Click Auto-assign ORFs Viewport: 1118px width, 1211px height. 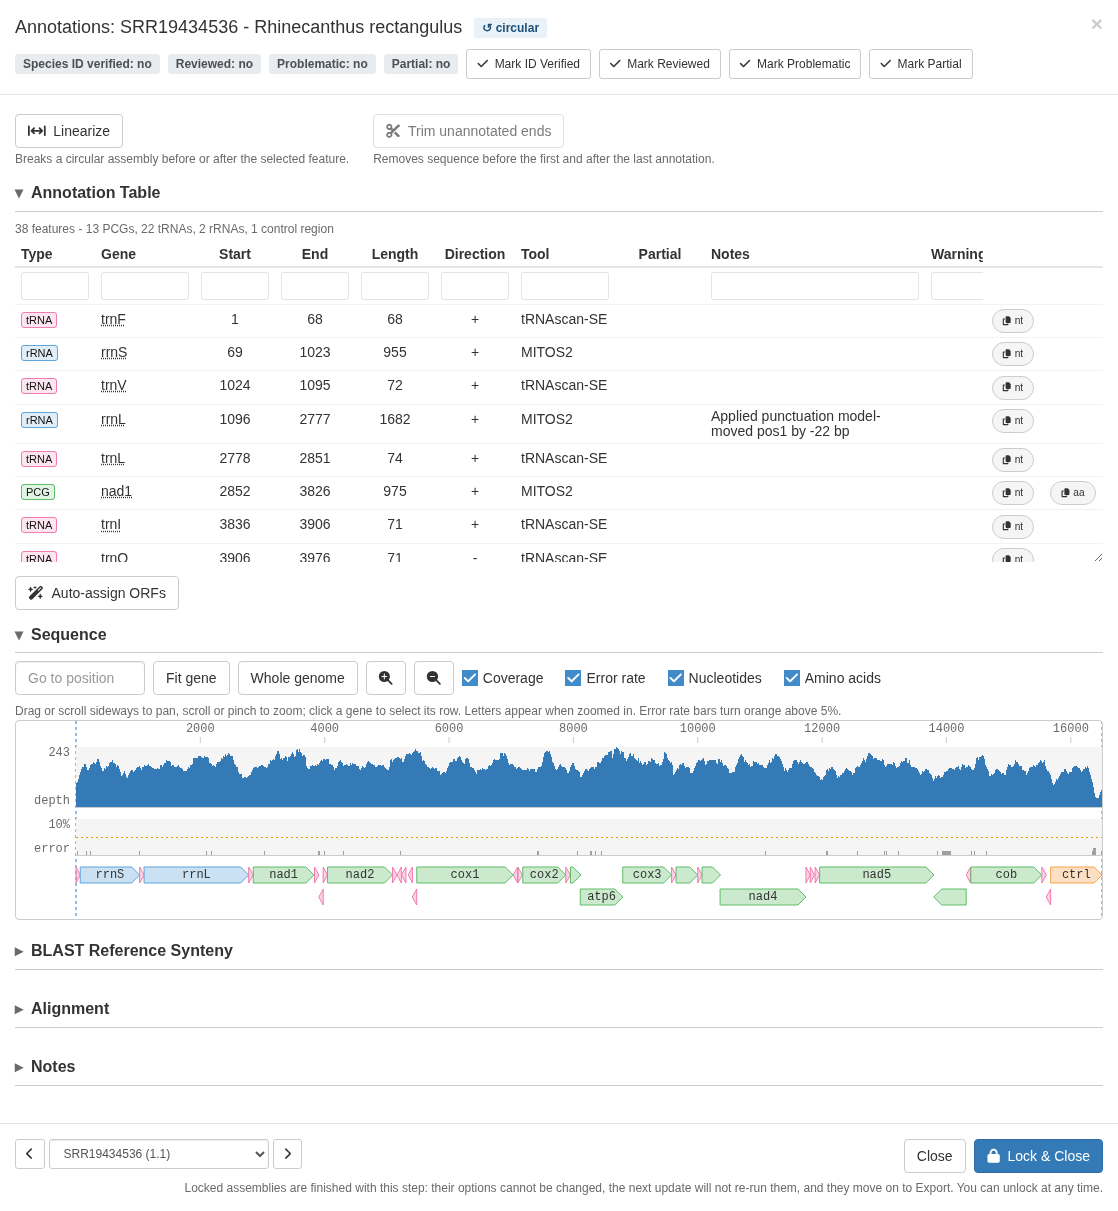pyautogui.click(x=97, y=593)
